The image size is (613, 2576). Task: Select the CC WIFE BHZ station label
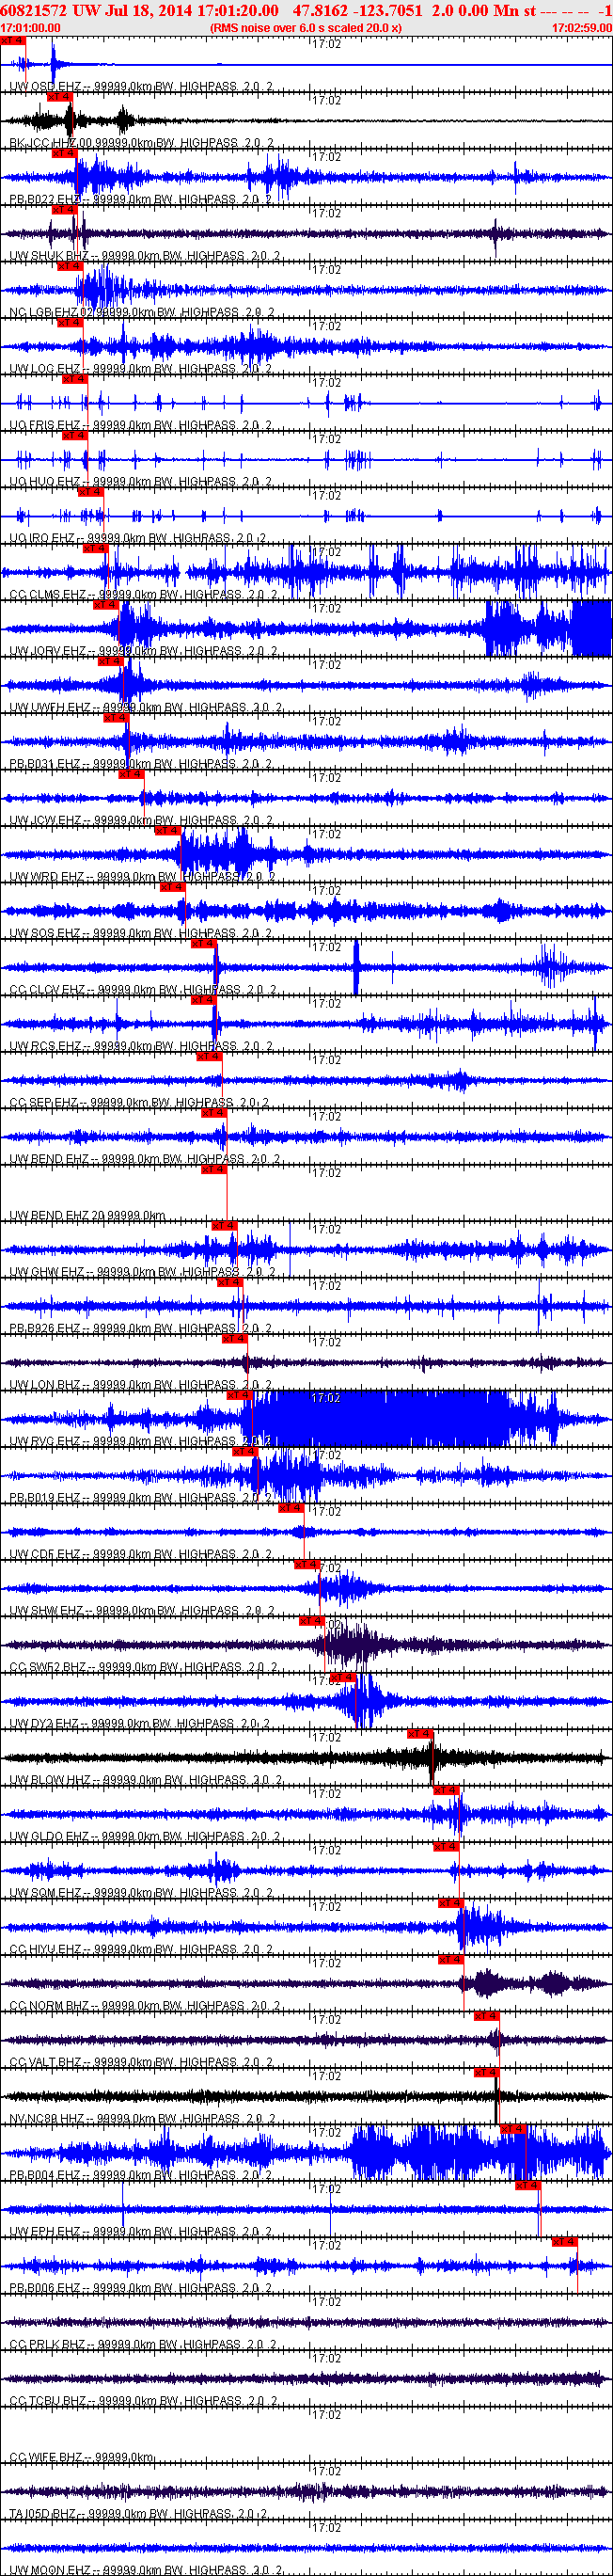click(x=81, y=2458)
